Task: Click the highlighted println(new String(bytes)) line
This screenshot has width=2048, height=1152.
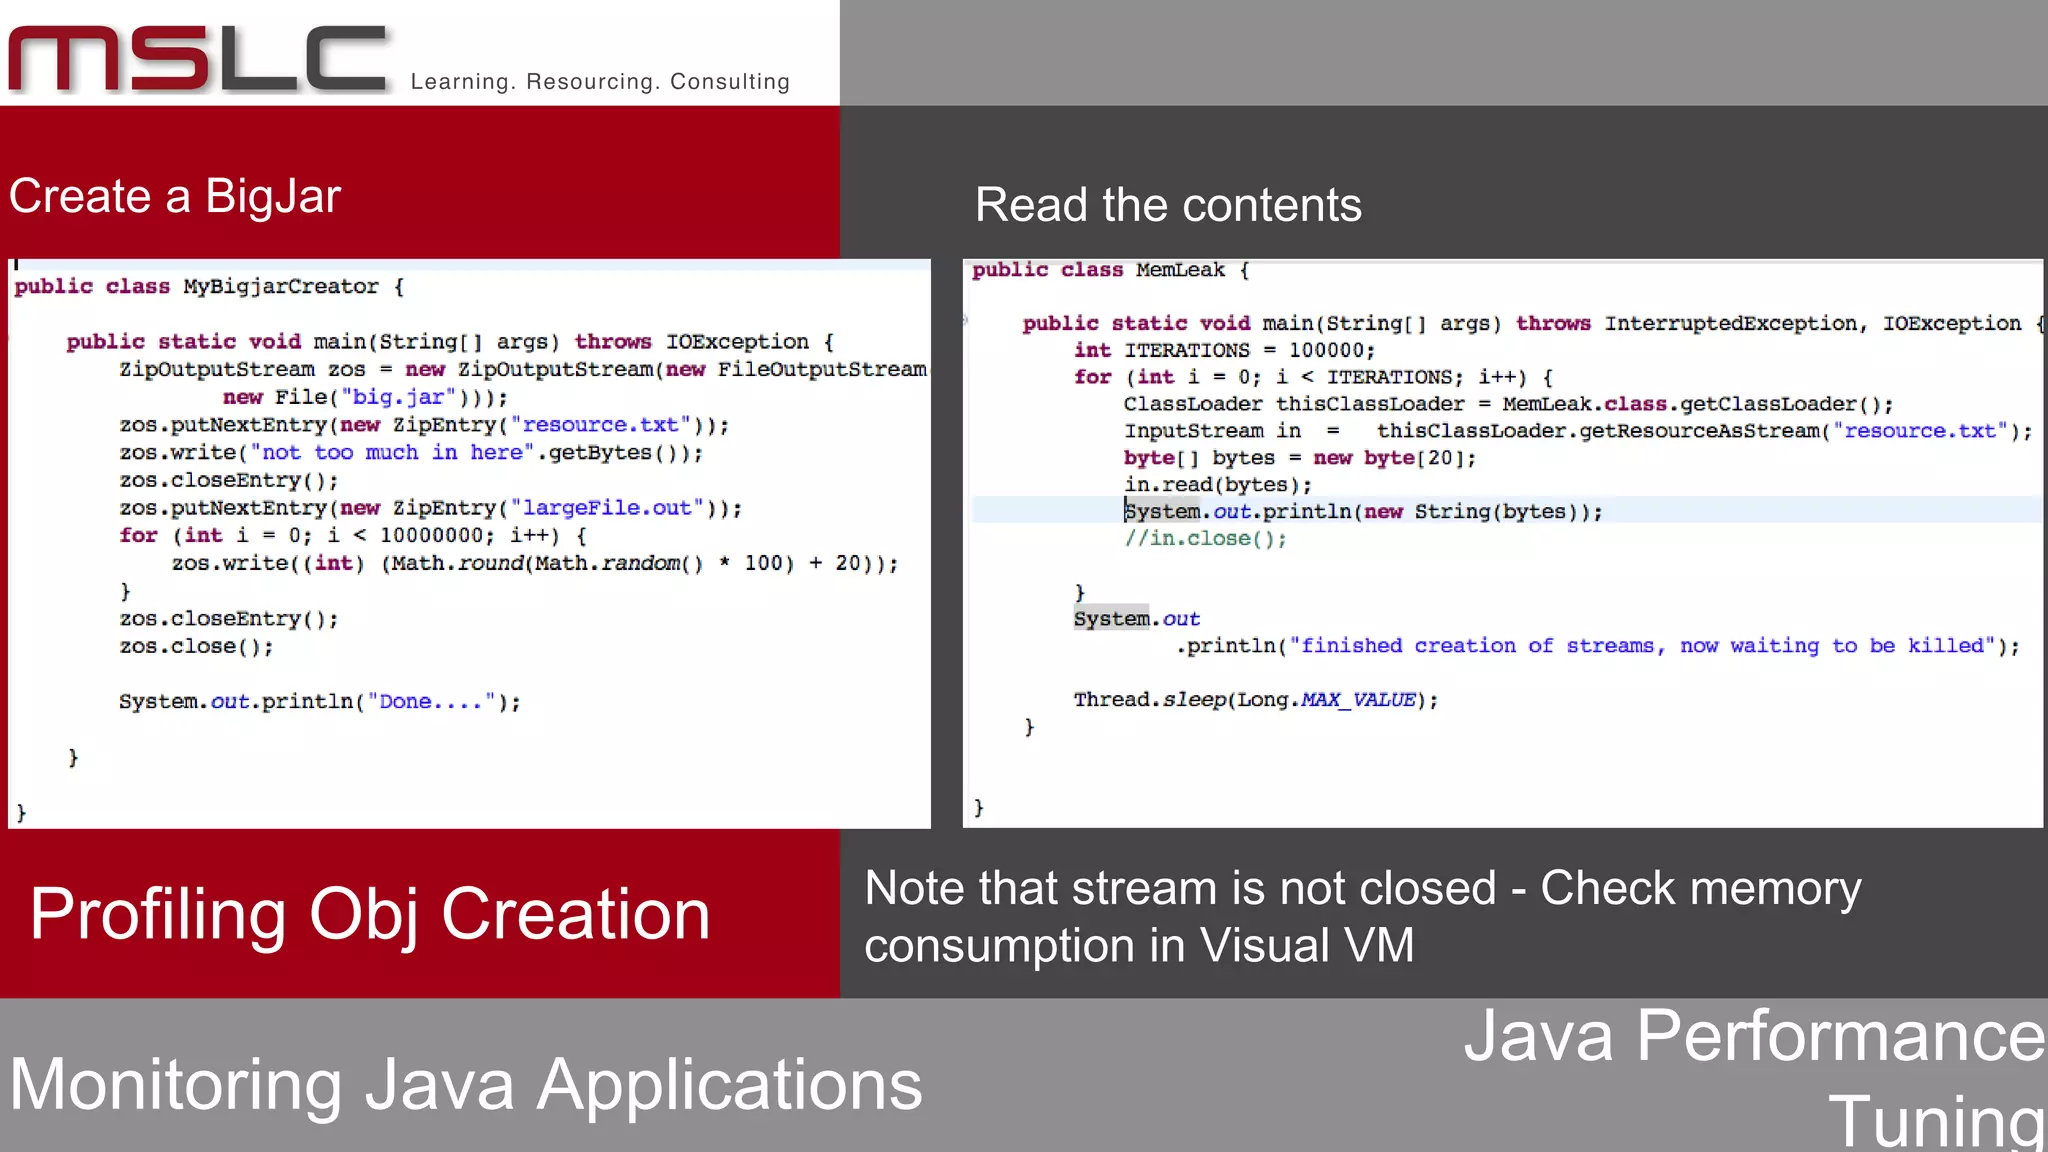Action: point(1363,512)
